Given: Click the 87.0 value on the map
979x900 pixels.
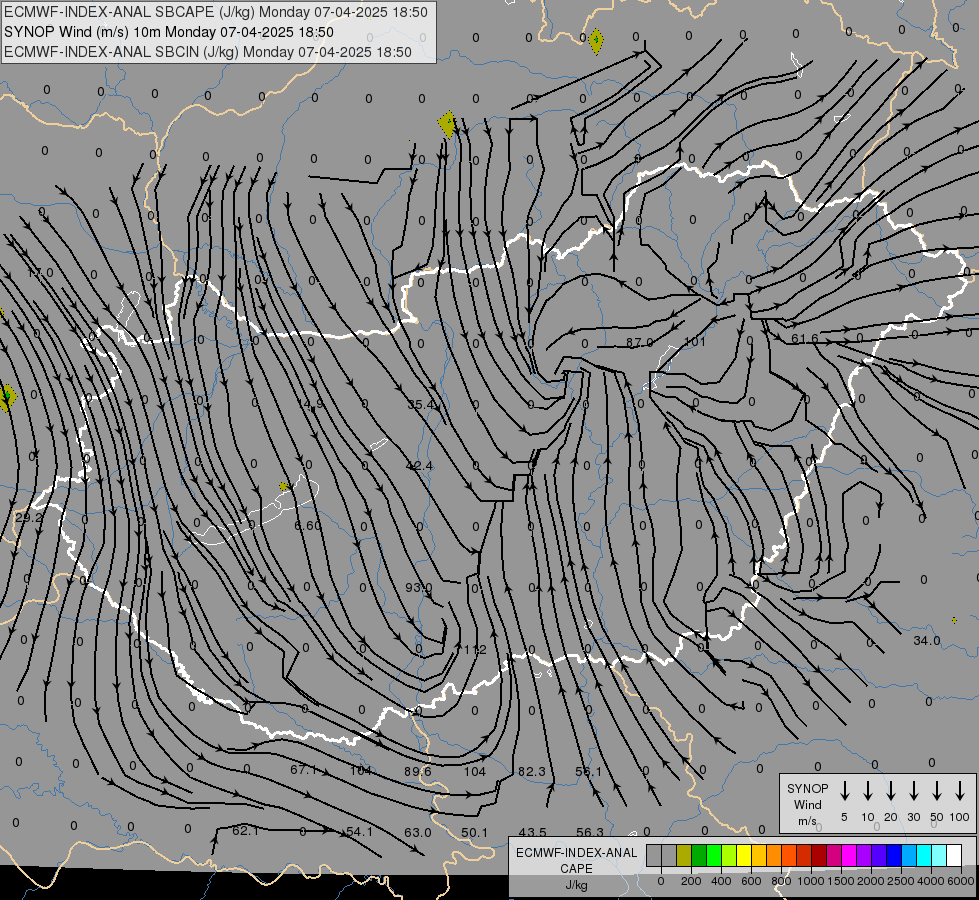Looking at the screenshot, I should [x=639, y=343].
